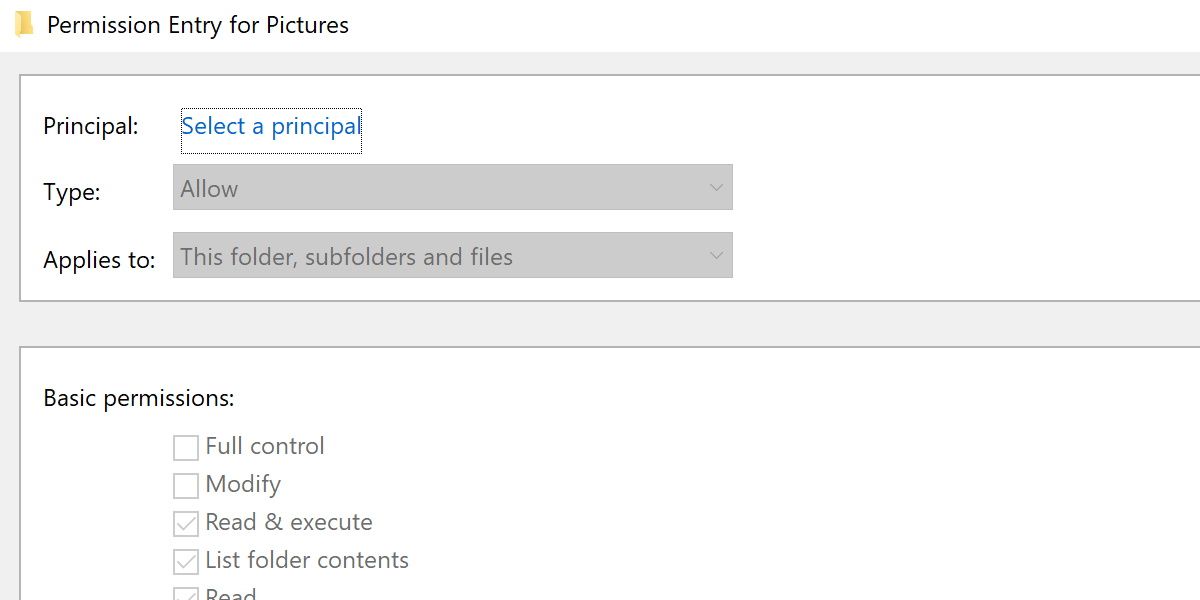Click the Full control label text
The image size is (1200, 600).
click(x=264, y=447)
